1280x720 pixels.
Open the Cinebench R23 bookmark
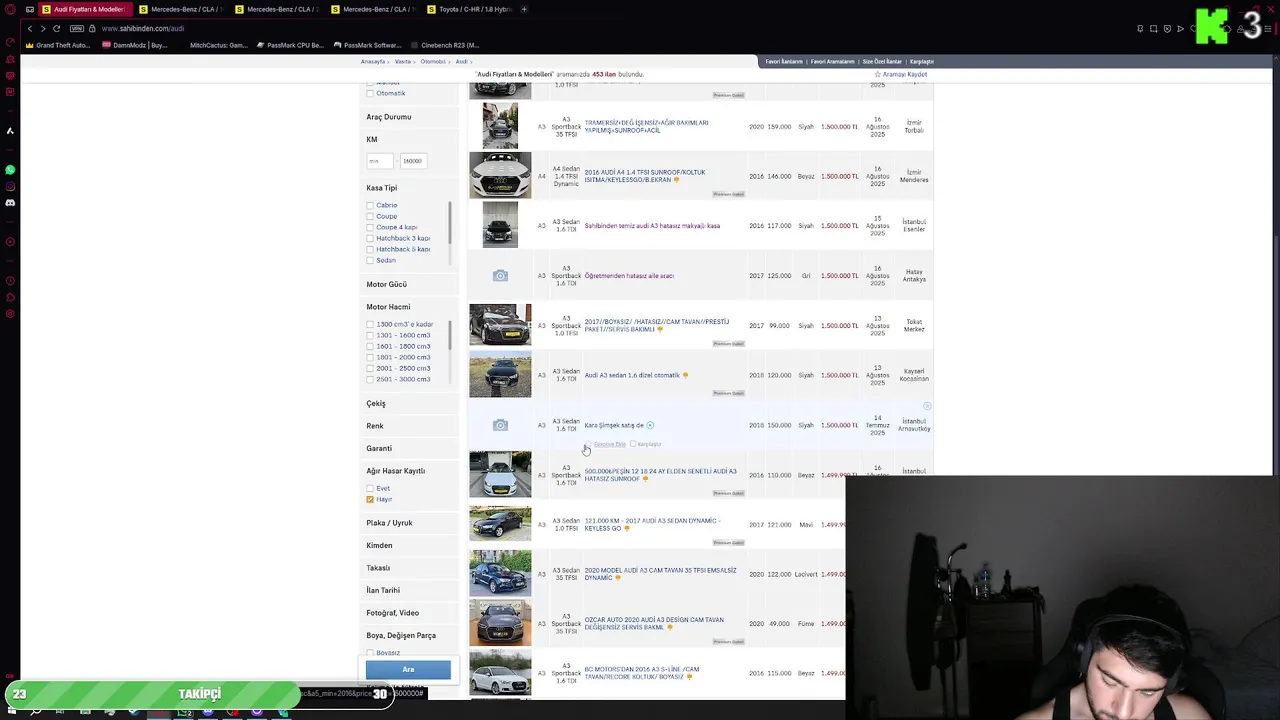pos(444,45)
